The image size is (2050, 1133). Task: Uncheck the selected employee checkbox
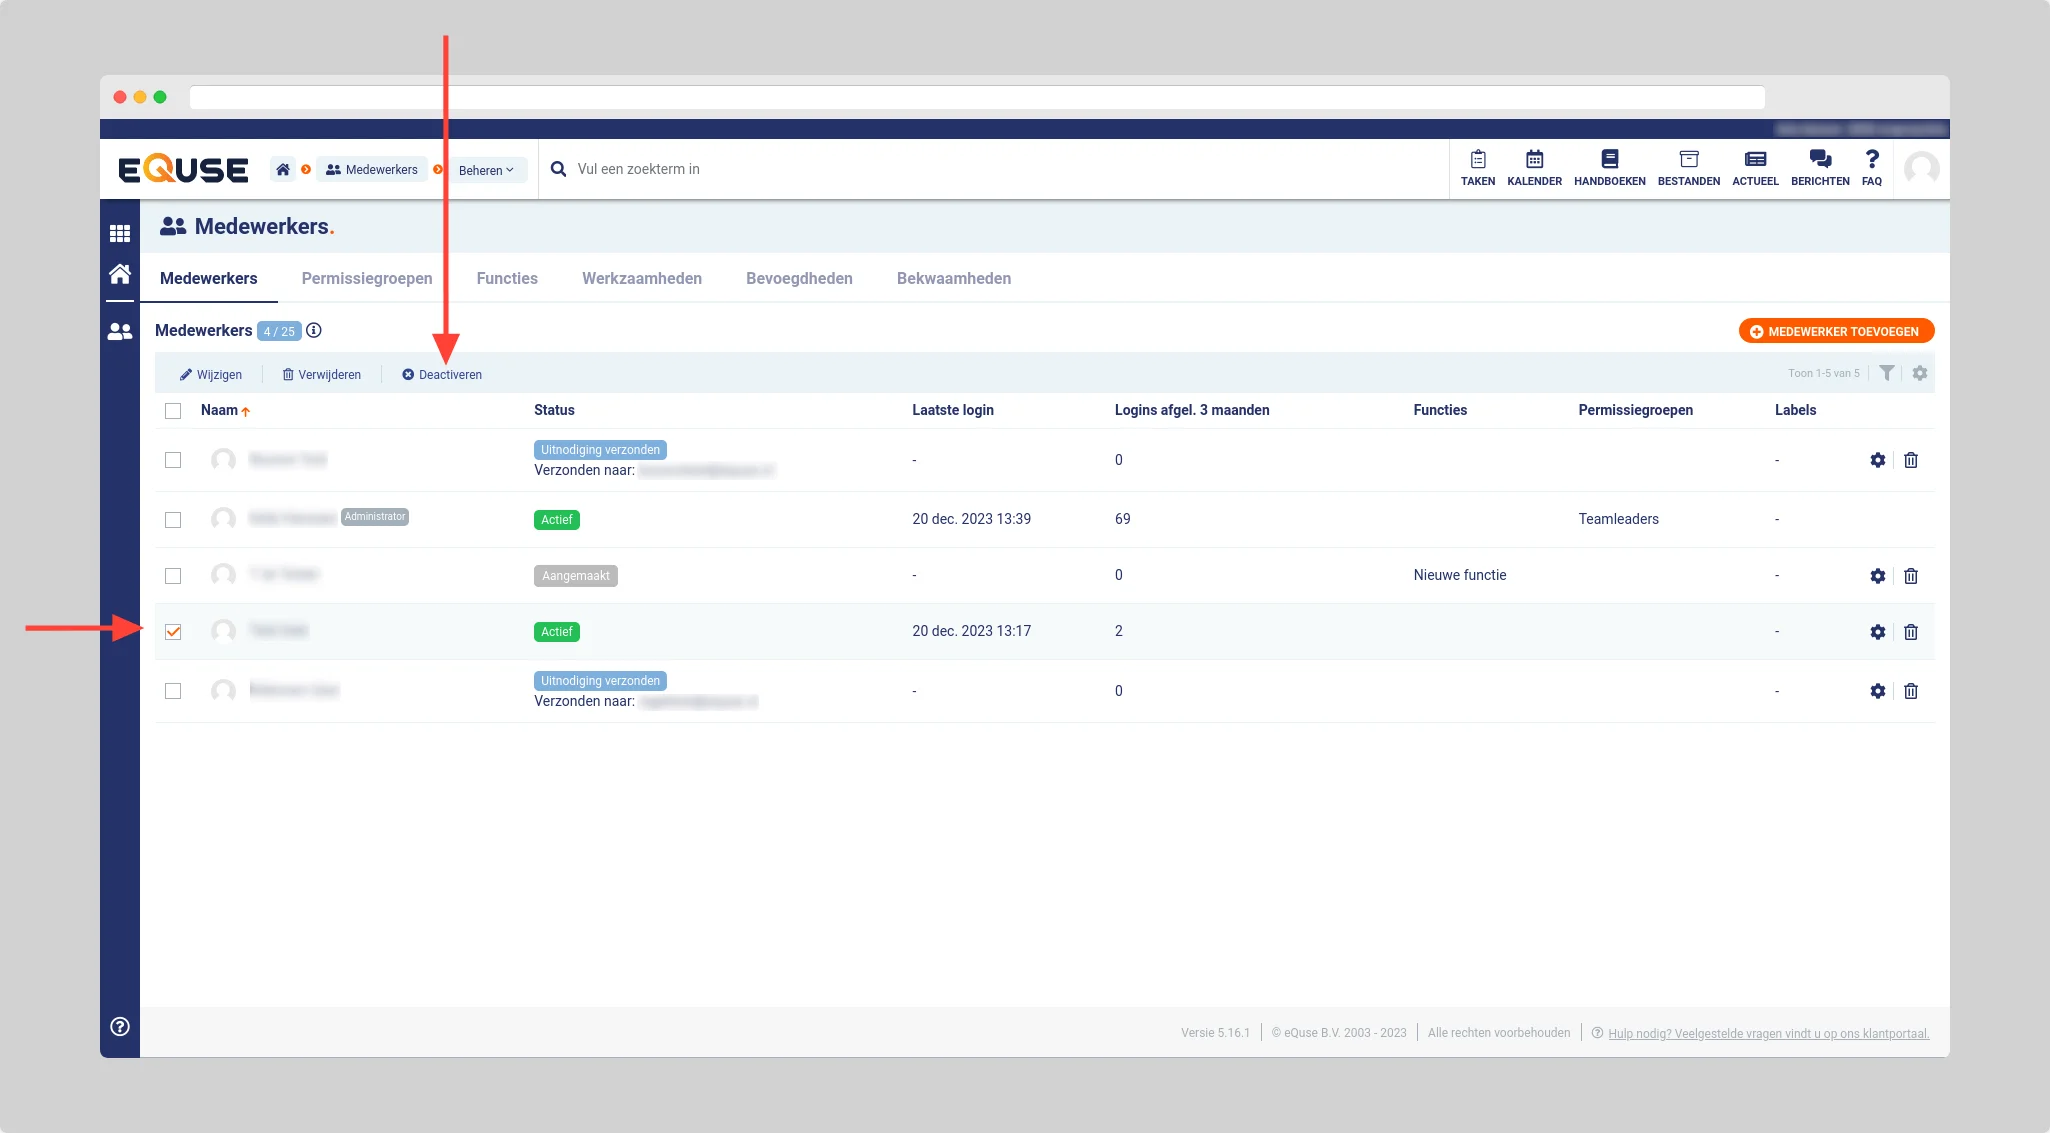tap(173, 632)
